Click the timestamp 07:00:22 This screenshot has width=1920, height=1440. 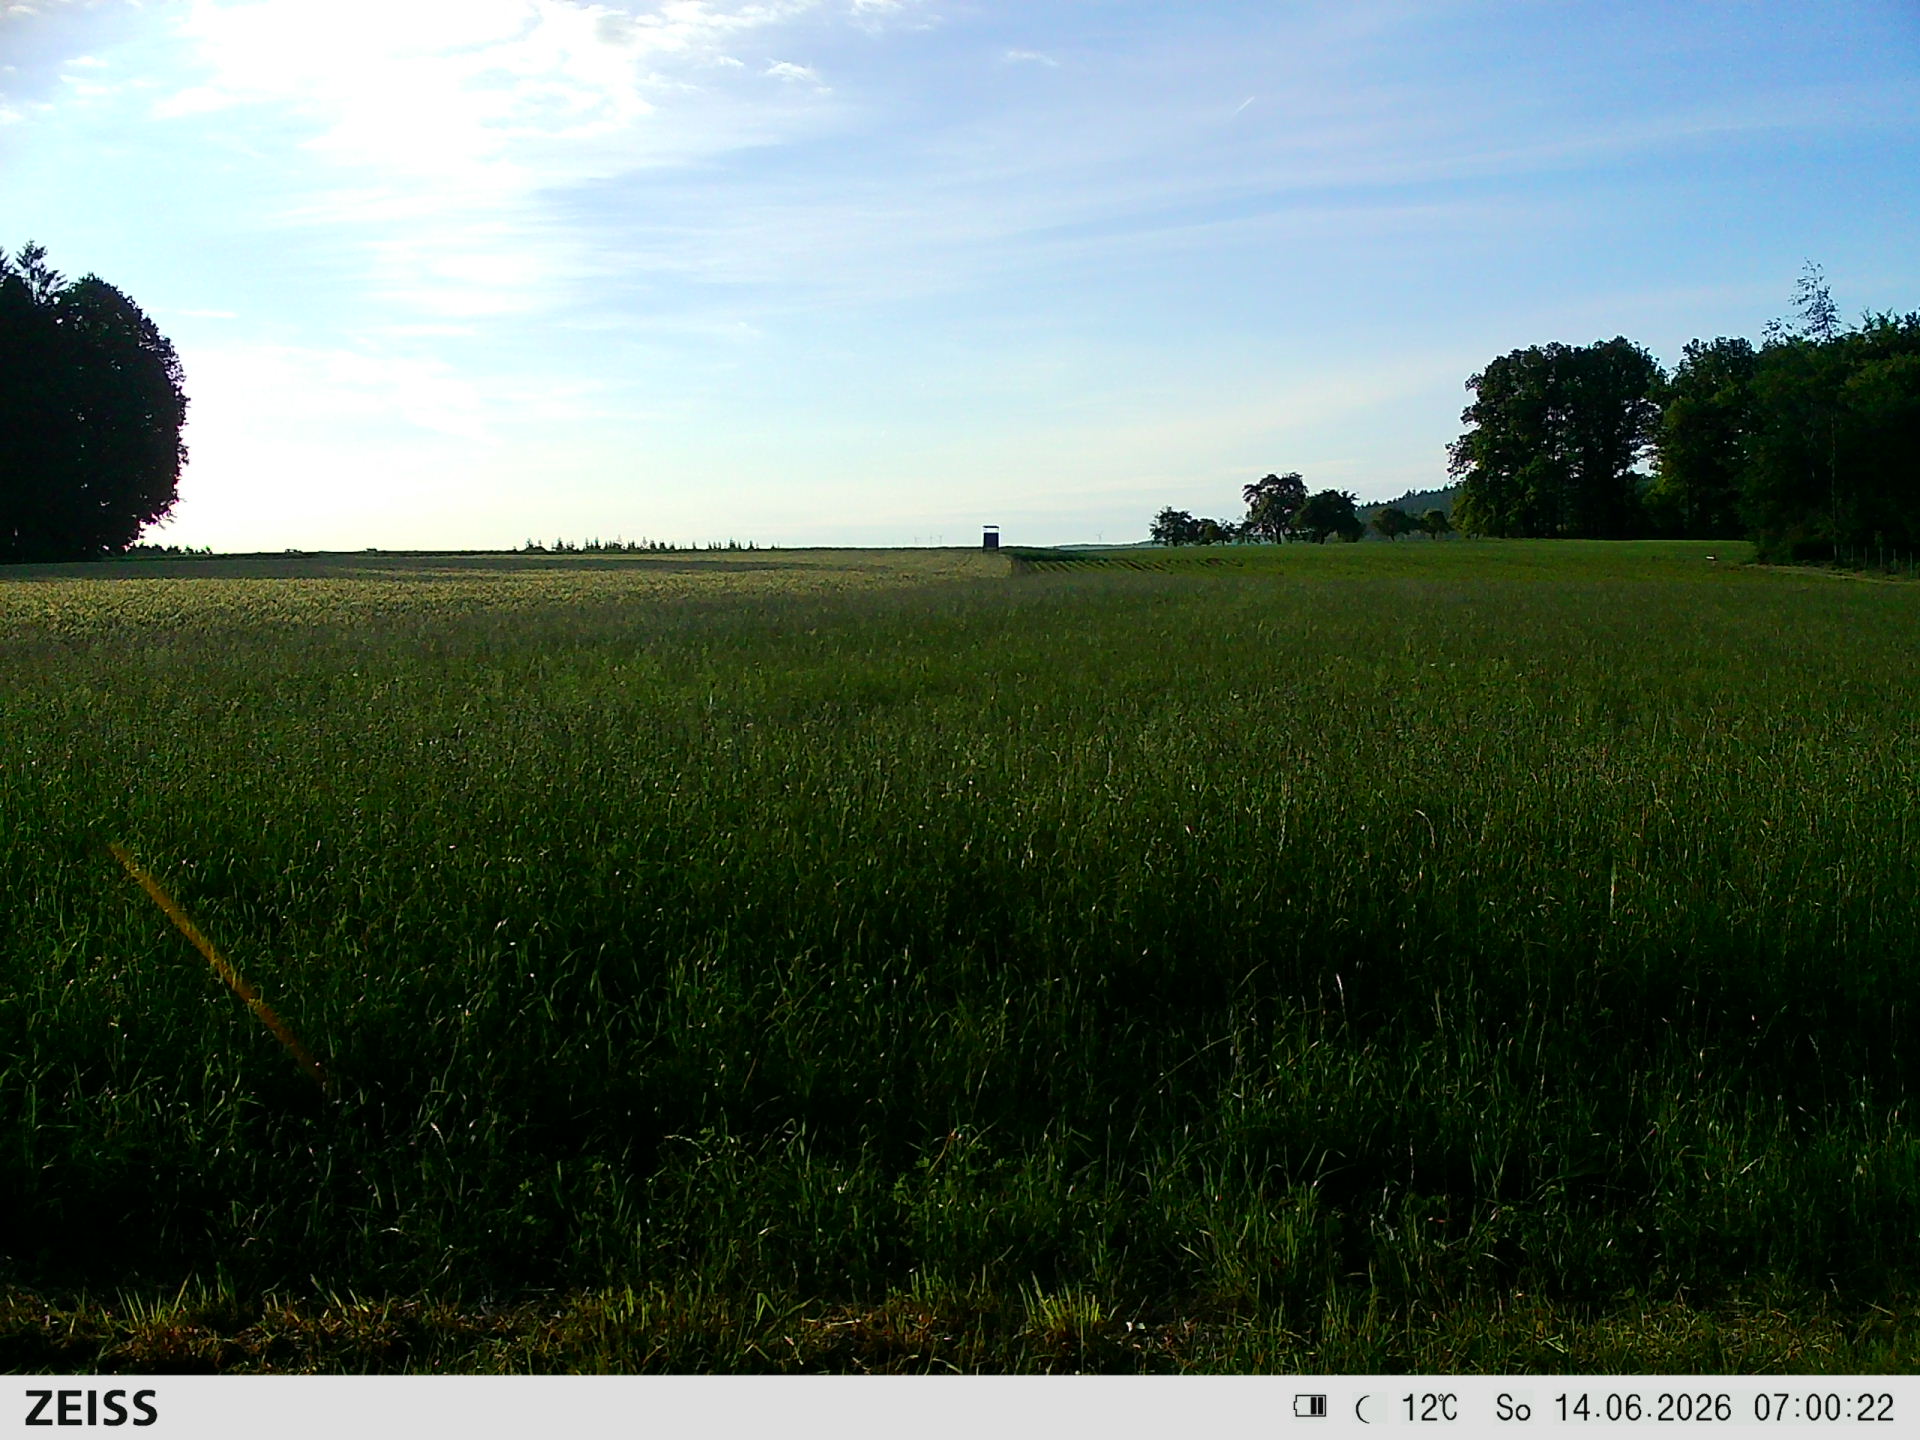coord(1824,1408)
